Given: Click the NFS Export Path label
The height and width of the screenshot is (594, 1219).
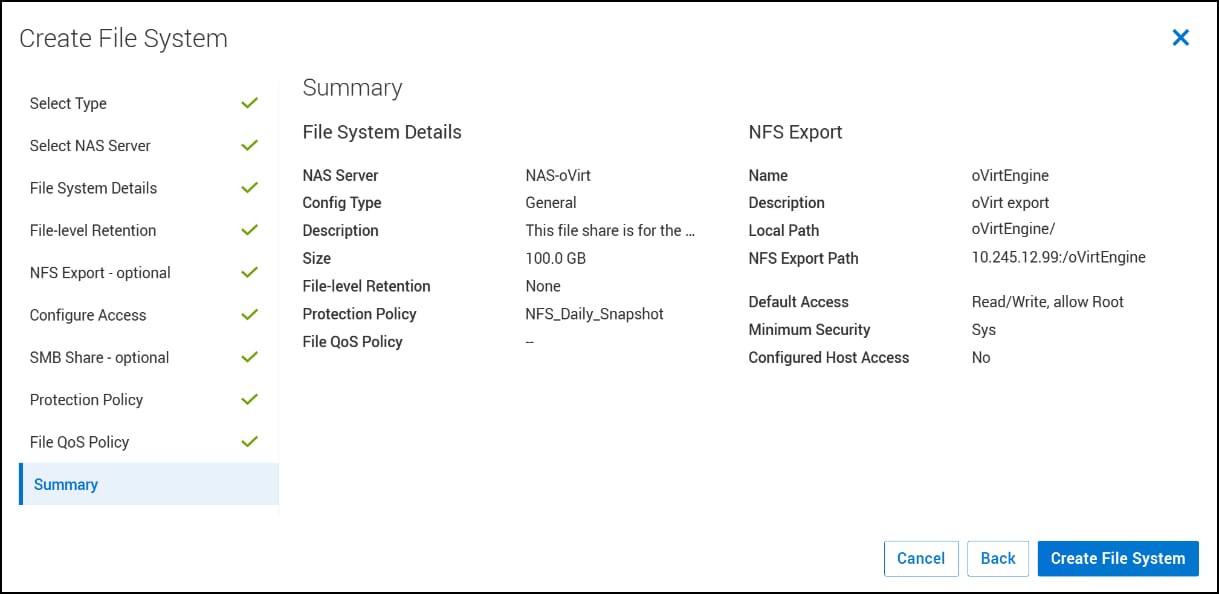Looking at the screenshot, I should pyautogui.click(x=803, y=258).
